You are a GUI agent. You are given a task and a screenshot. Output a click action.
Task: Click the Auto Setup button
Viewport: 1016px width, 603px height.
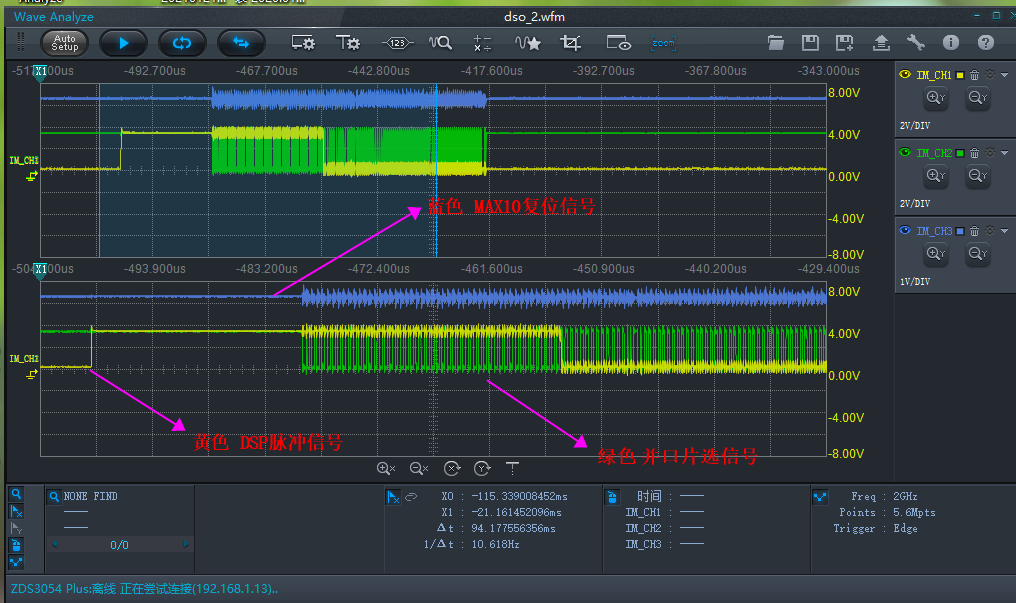coord(64,43)
